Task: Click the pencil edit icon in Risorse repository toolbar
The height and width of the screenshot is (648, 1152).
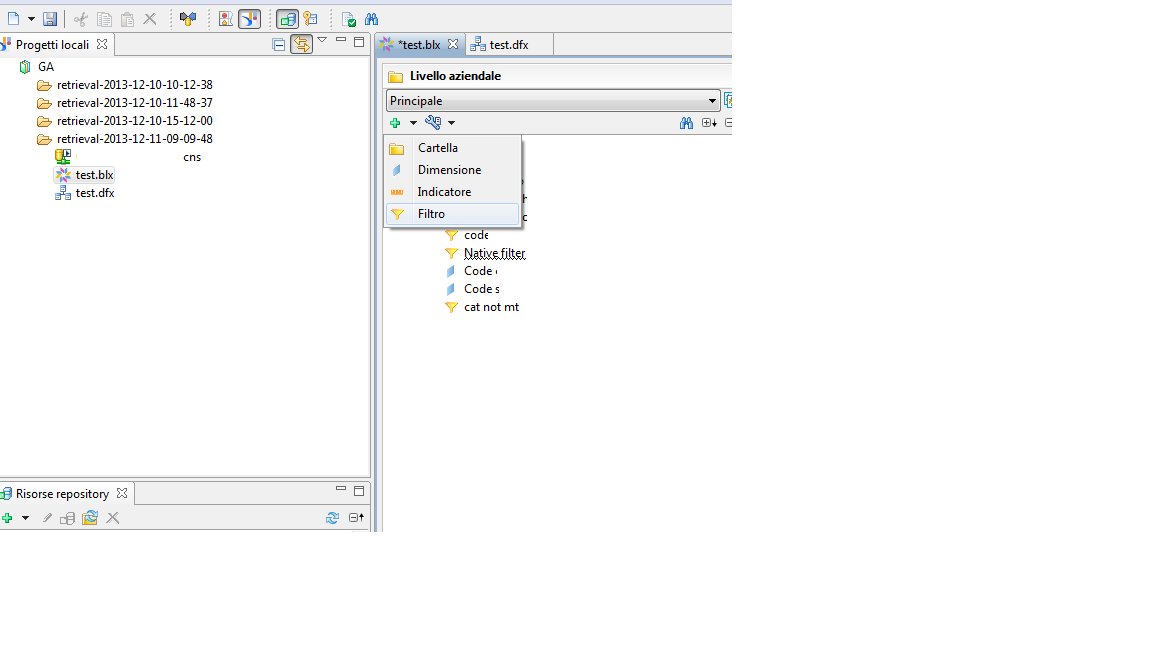Action: coord(48,518)
